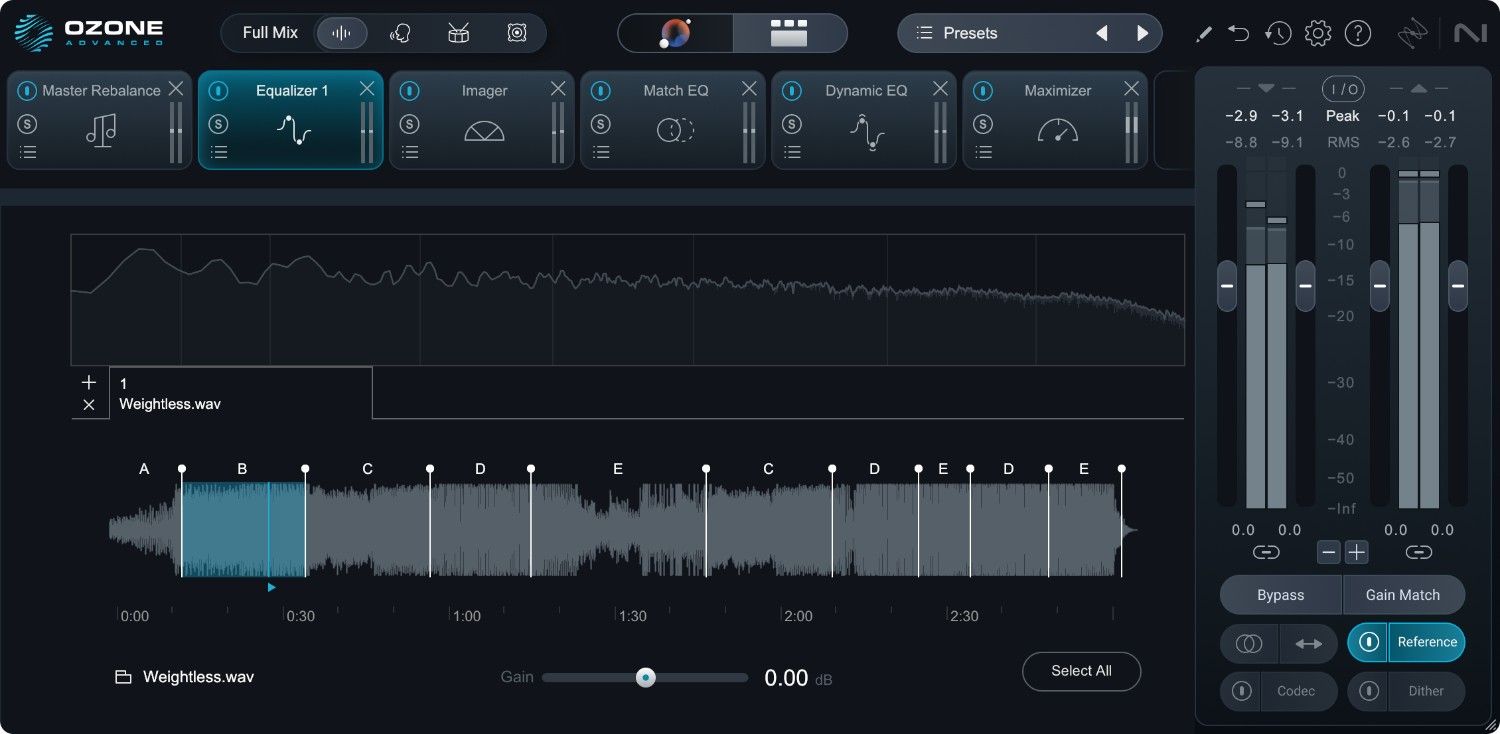The height and width of the screenshot is (734, 1500).
Task: Switch to the module chain view tab
Action: 789,33
